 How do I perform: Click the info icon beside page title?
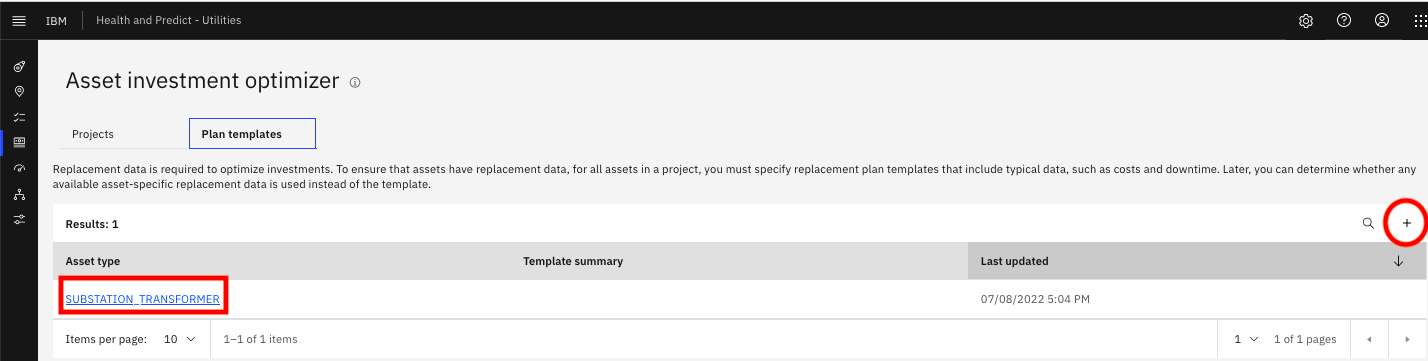click(x=355, y=83)
